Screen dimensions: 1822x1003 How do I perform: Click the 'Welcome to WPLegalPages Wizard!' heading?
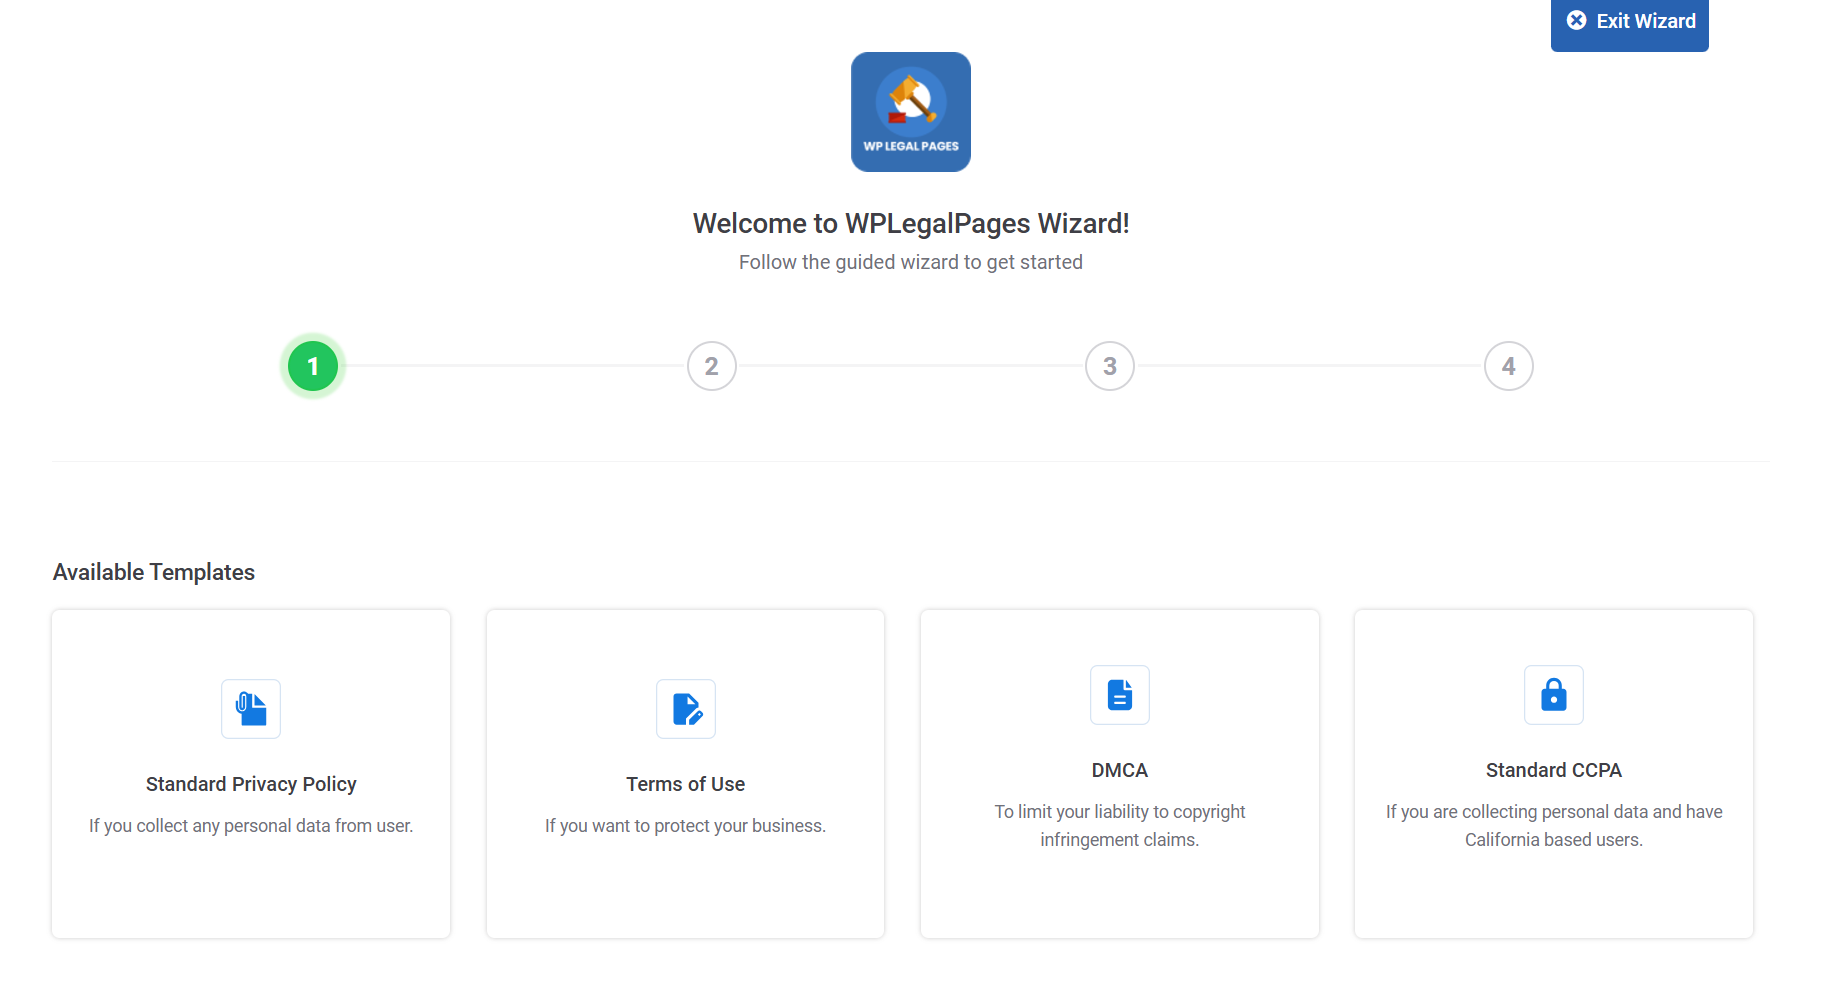pos(911,223)
